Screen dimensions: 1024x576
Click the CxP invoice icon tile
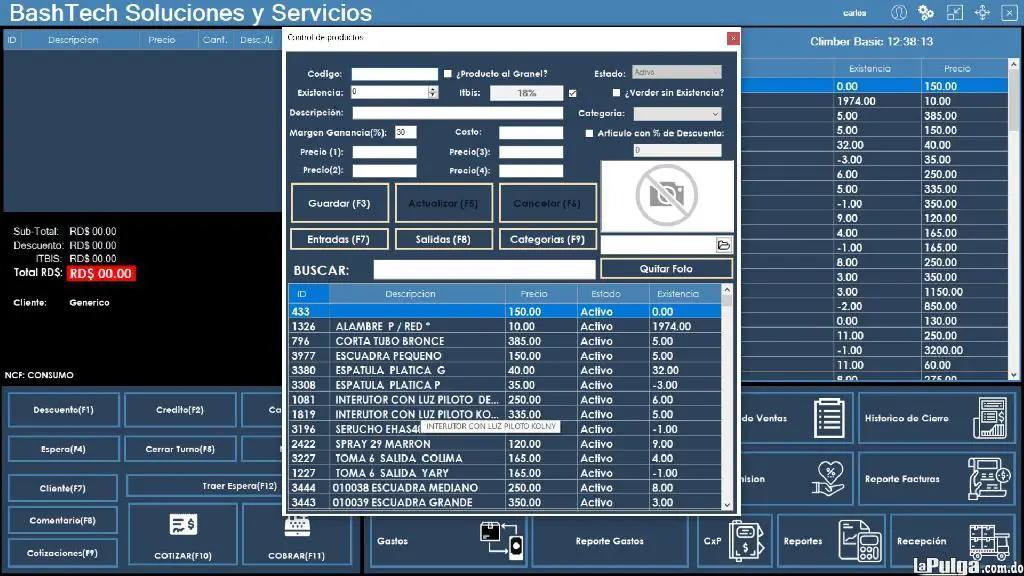746,541
